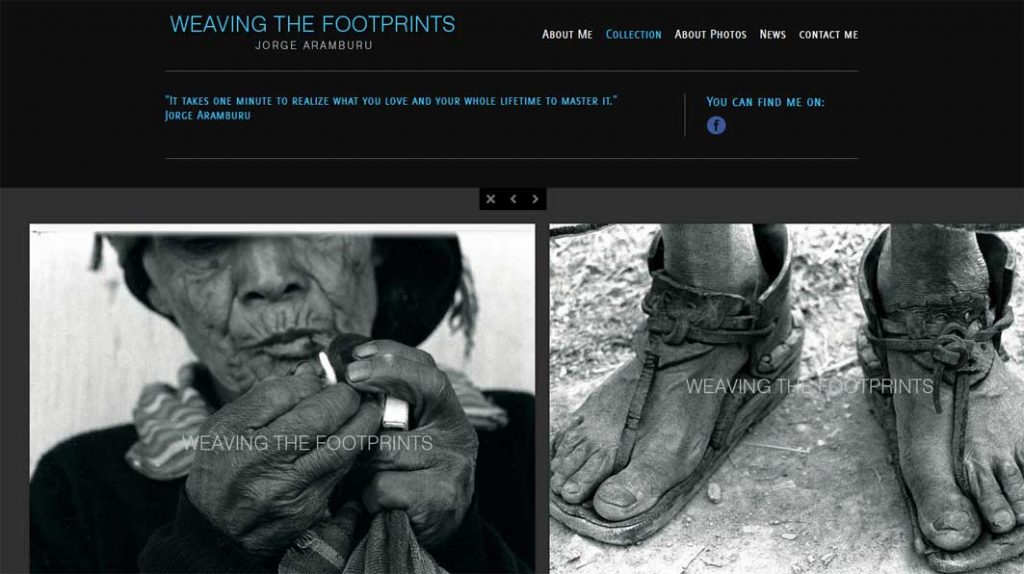Go to previous photo with left chevron
This screenshot has height=574, width=1024.
point(513,199)
